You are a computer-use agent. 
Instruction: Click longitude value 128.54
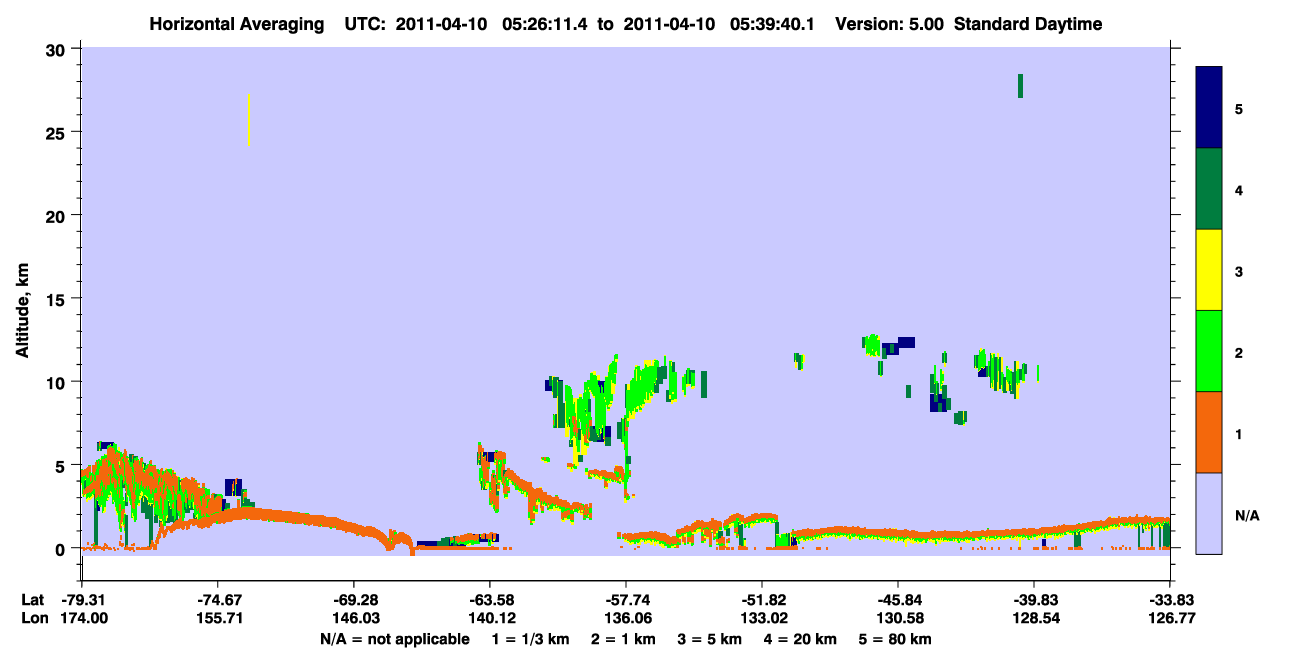pos(1034,618)
